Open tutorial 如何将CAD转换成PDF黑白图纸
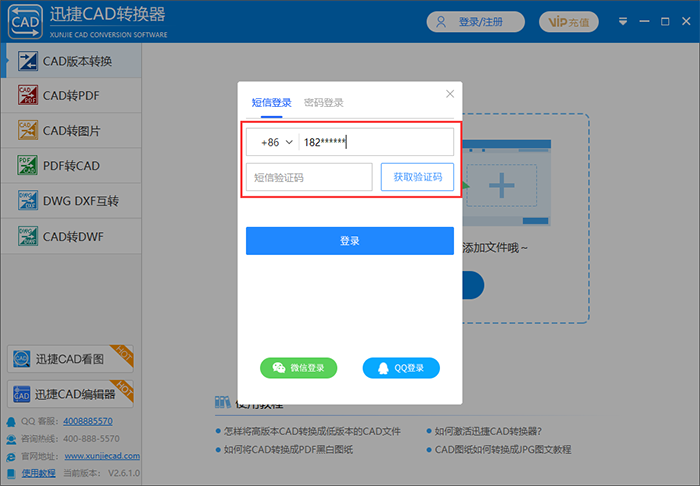Viewport: 700px width, 486px height. (288, 449)
